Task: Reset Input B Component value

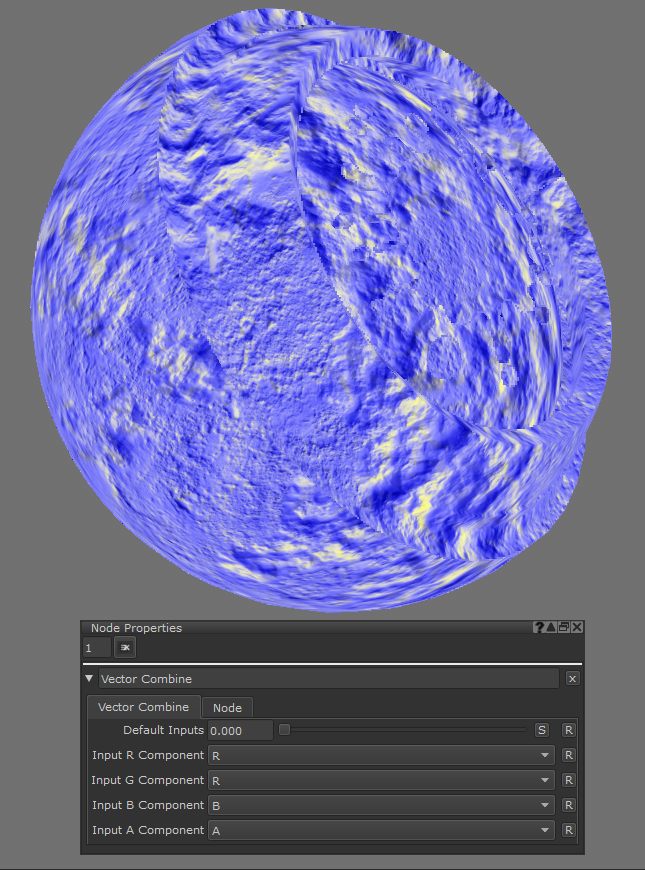Action: 569,805
